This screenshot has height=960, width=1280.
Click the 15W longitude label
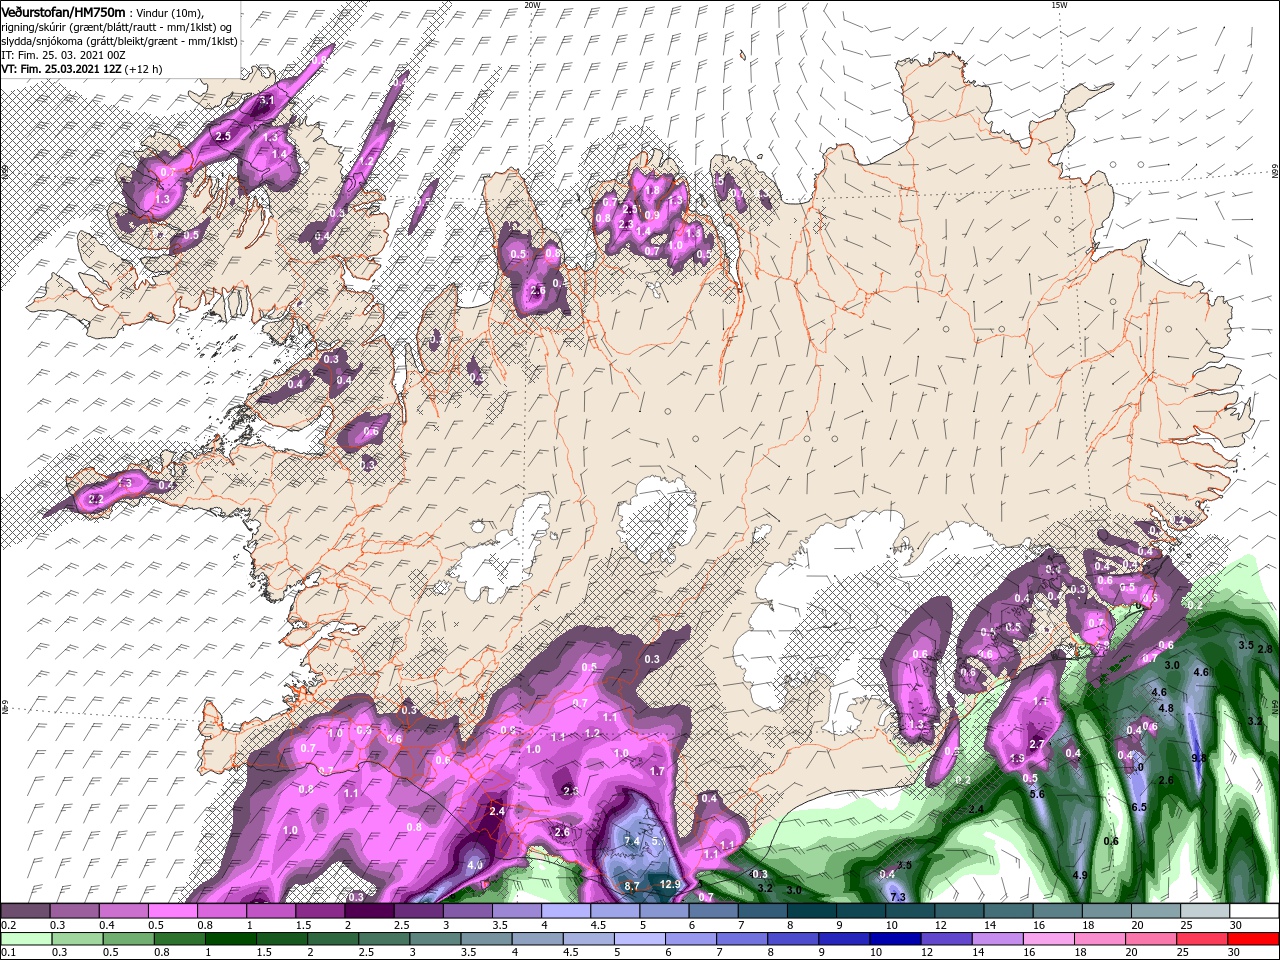pyautogui.click(x=1059, y=5)
